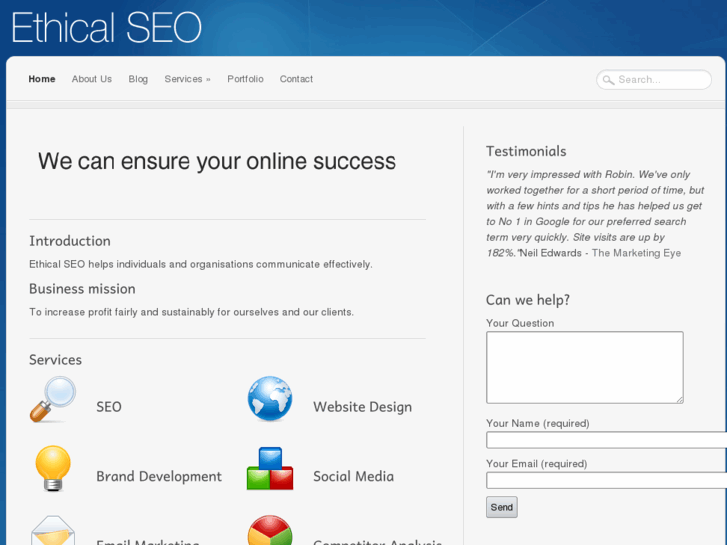Image resolution: width=727 pixels, height=545 pixels.
Task: Focus the Your Email required field
Action: tap(606, 481)
